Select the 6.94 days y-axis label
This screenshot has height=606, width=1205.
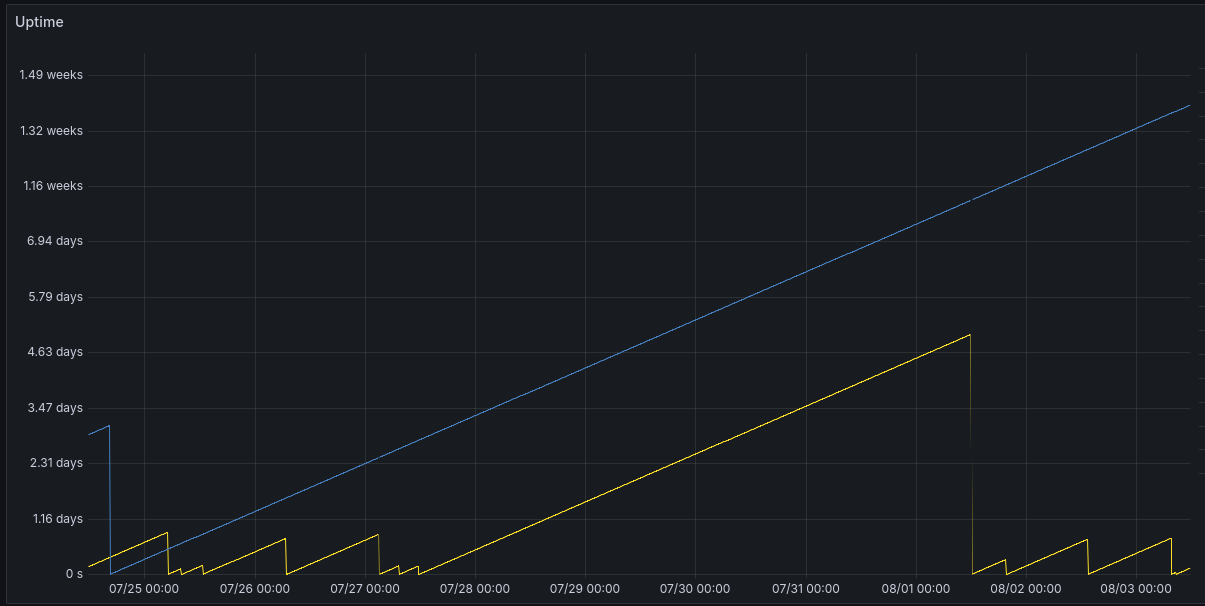(55, 242)
